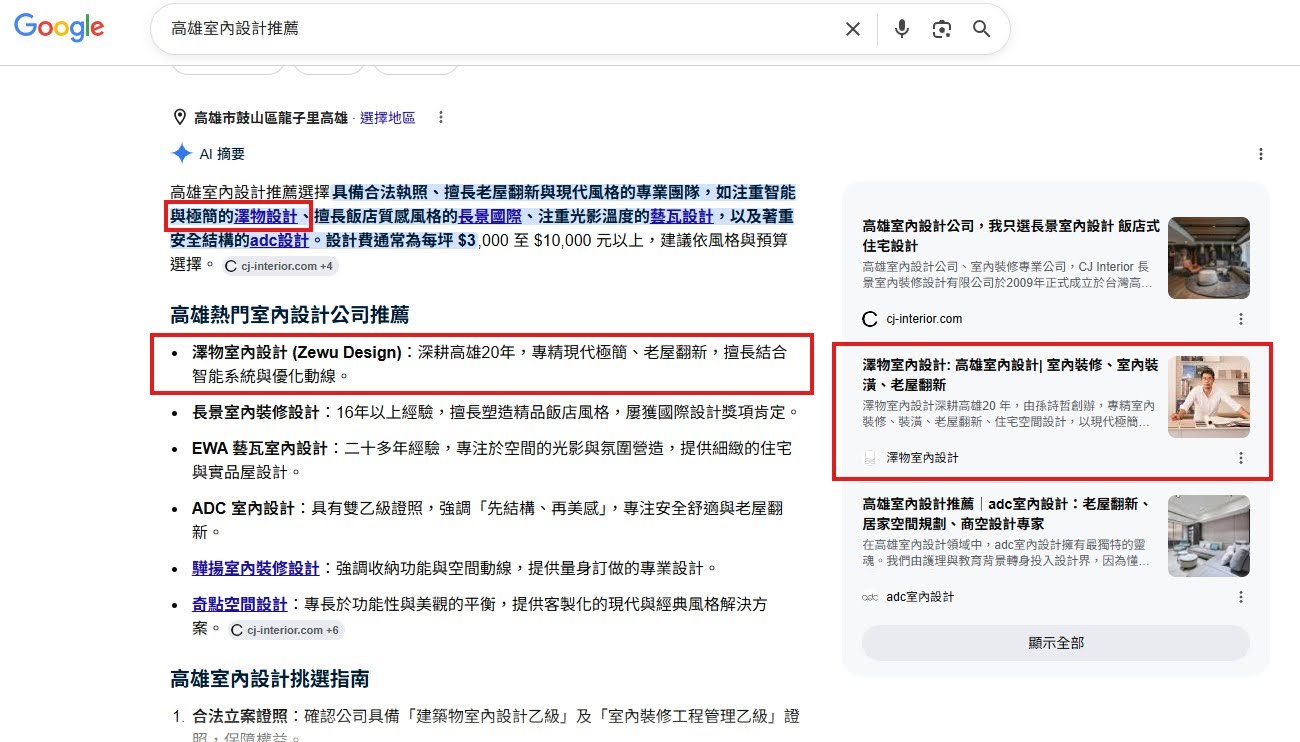Click the 選擇地區 link
This screenshot has height=742, width=1300.
coord(387,118)
